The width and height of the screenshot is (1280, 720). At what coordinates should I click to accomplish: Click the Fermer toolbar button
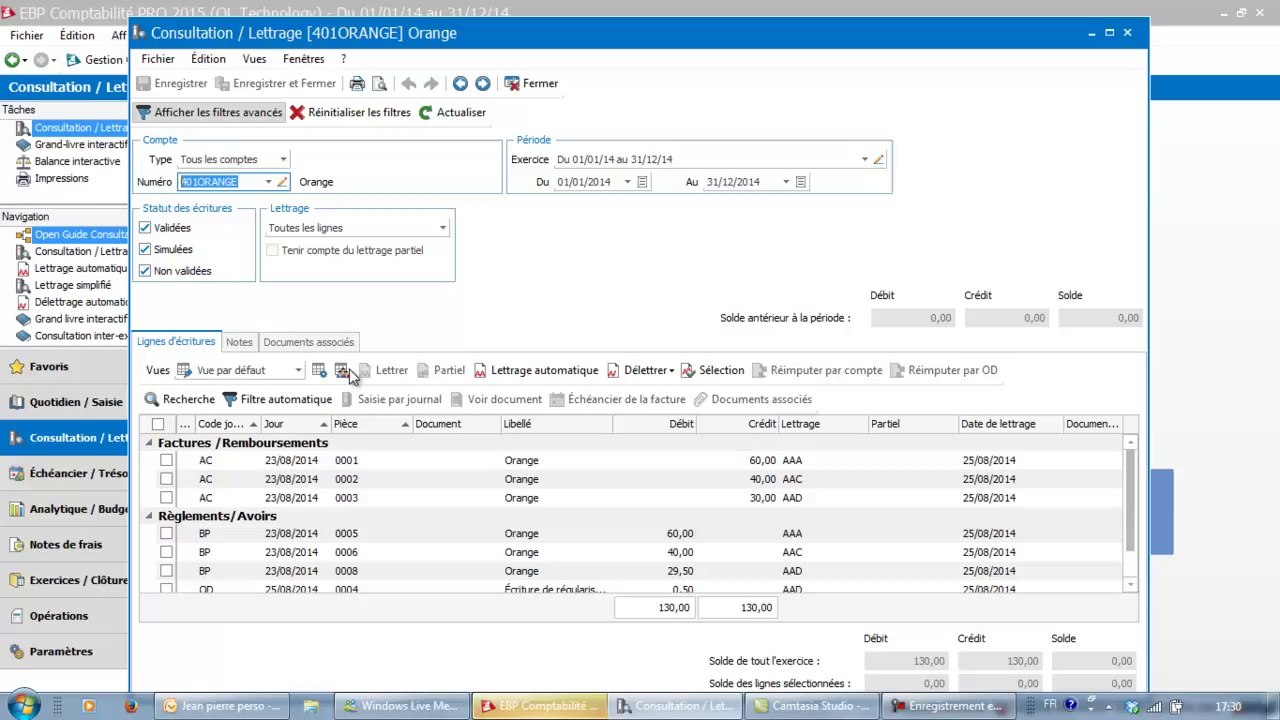pyautogui.click(x=531, y=84)
